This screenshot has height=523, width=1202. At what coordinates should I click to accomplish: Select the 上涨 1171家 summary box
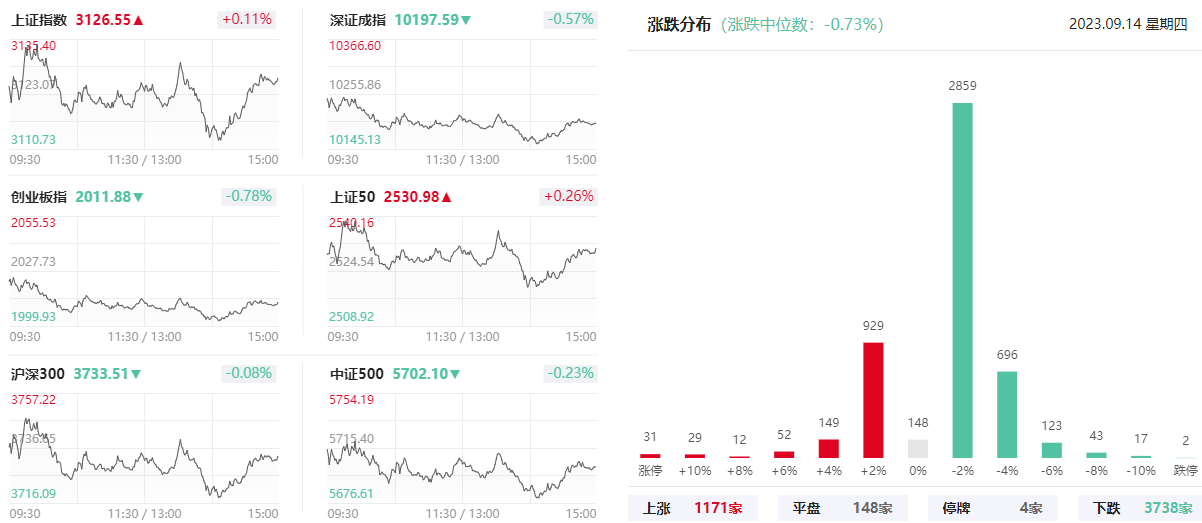pyautogui.click(x=692, y=508)
